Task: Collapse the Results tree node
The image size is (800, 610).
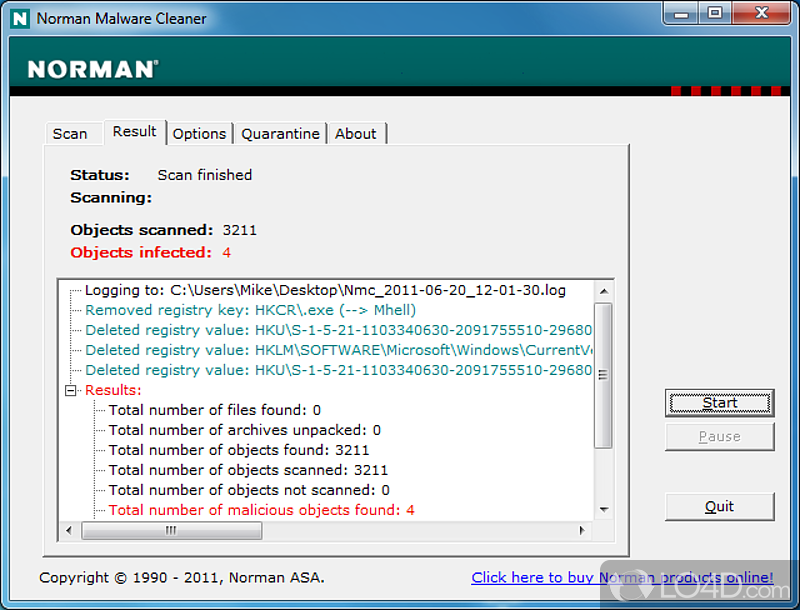Action: (71, 391)
